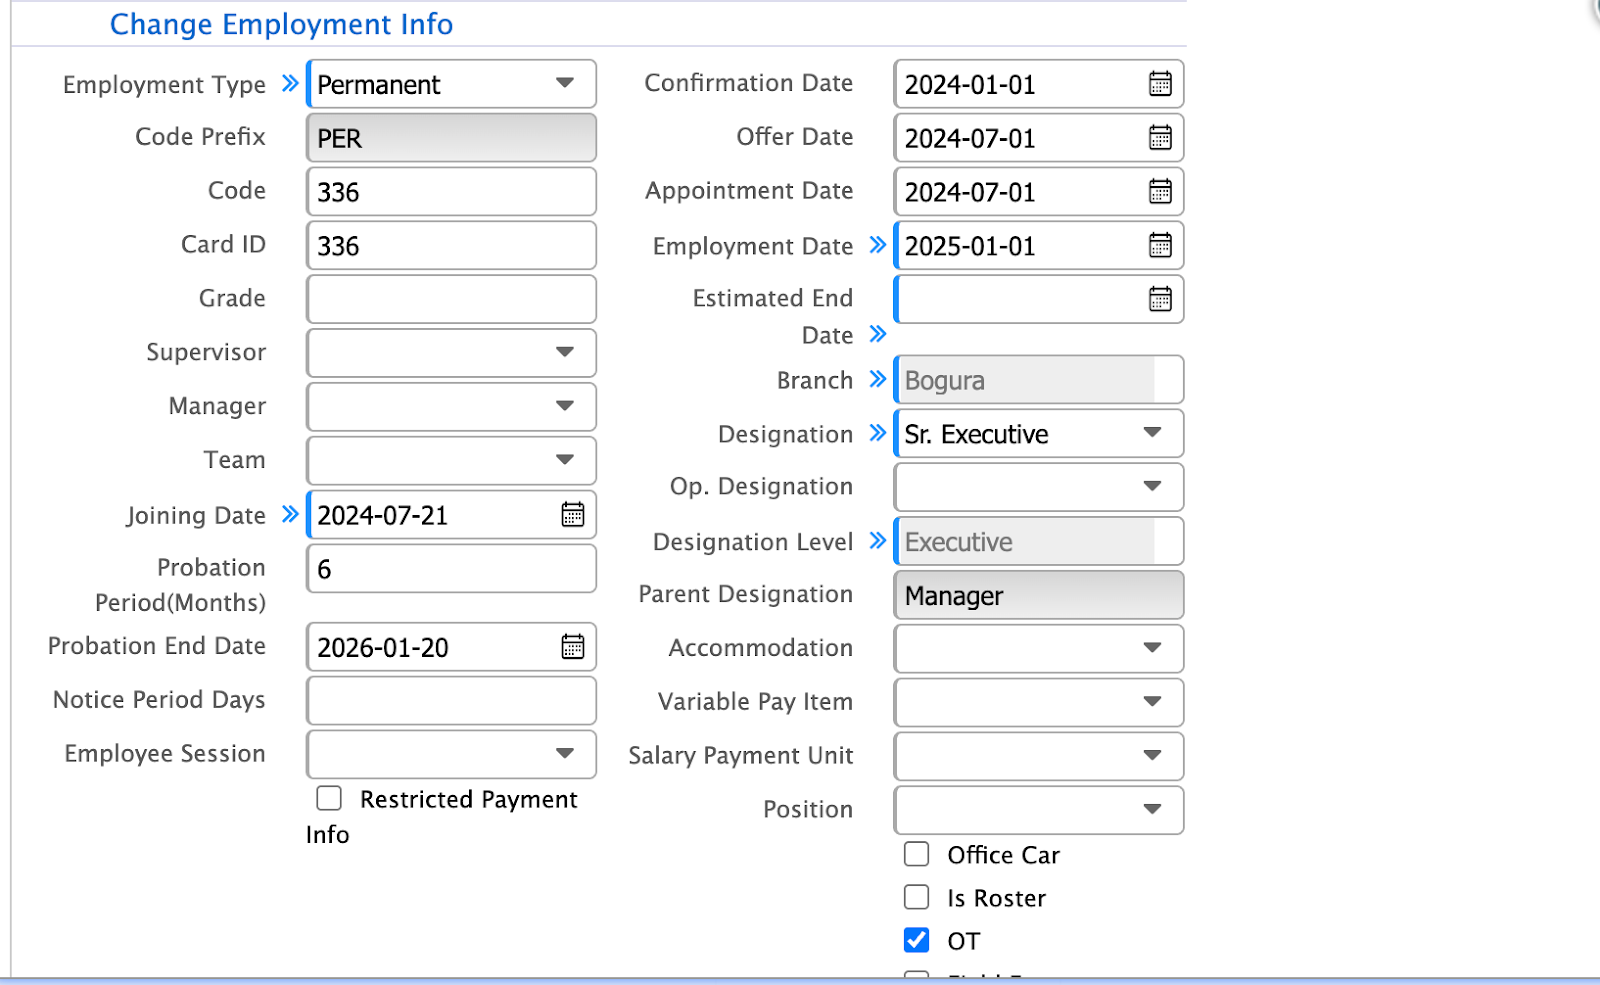Open the Designation dropdown

[1152, 433]
